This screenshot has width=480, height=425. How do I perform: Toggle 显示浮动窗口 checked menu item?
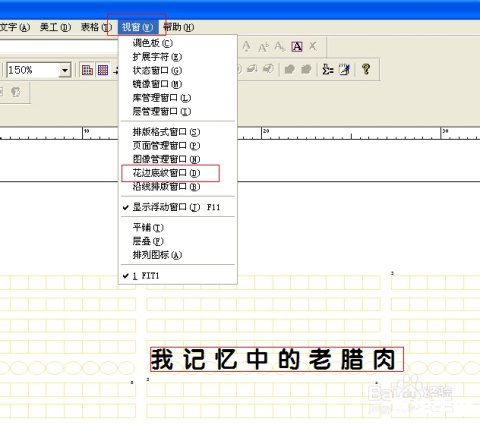[x=178, y=207]
